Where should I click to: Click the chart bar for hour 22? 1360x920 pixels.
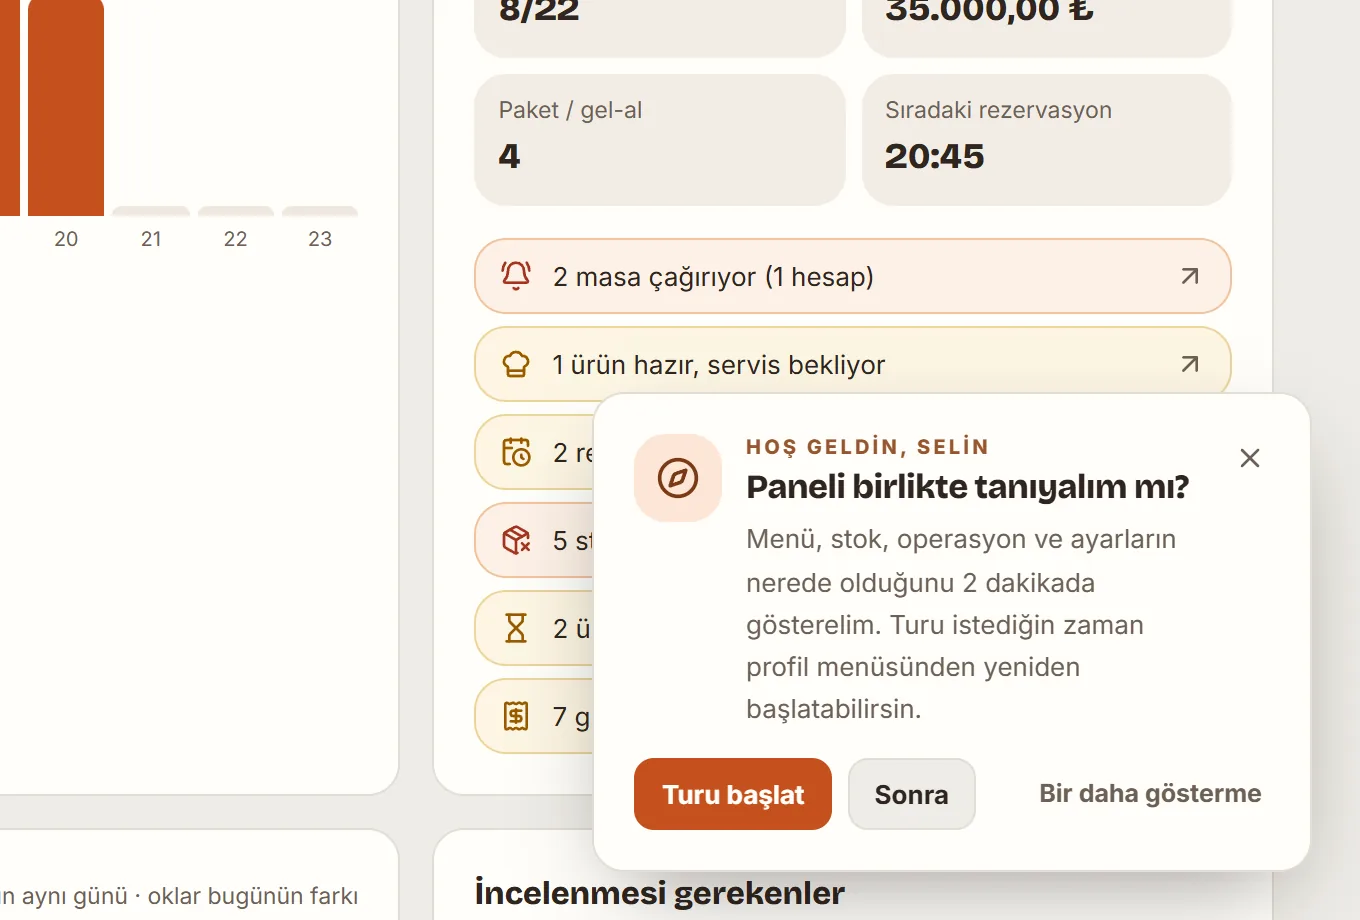(x=236, y=211)
